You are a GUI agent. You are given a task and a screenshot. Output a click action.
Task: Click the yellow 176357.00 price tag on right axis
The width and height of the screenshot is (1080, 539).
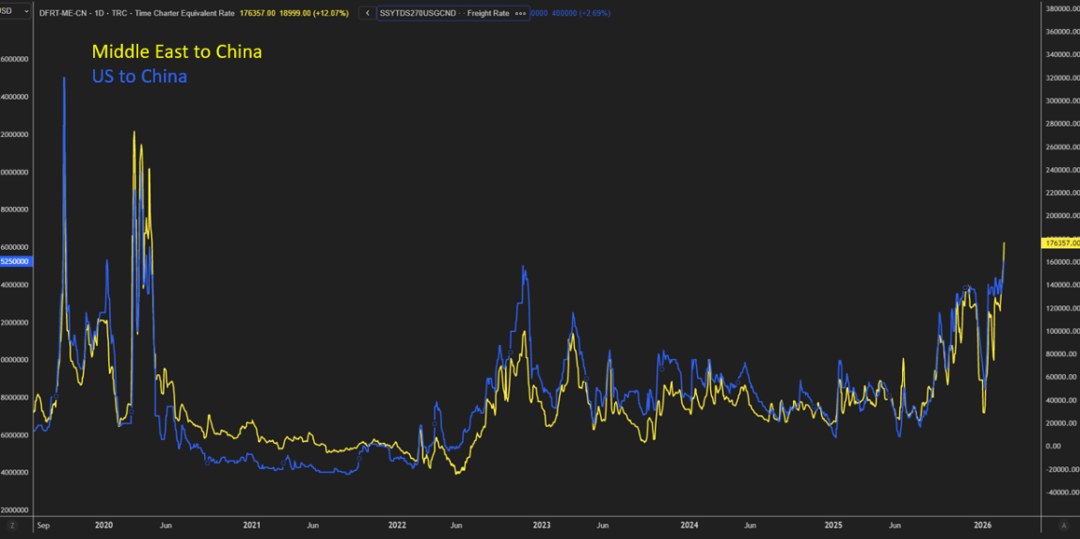tap(1060, 243)
